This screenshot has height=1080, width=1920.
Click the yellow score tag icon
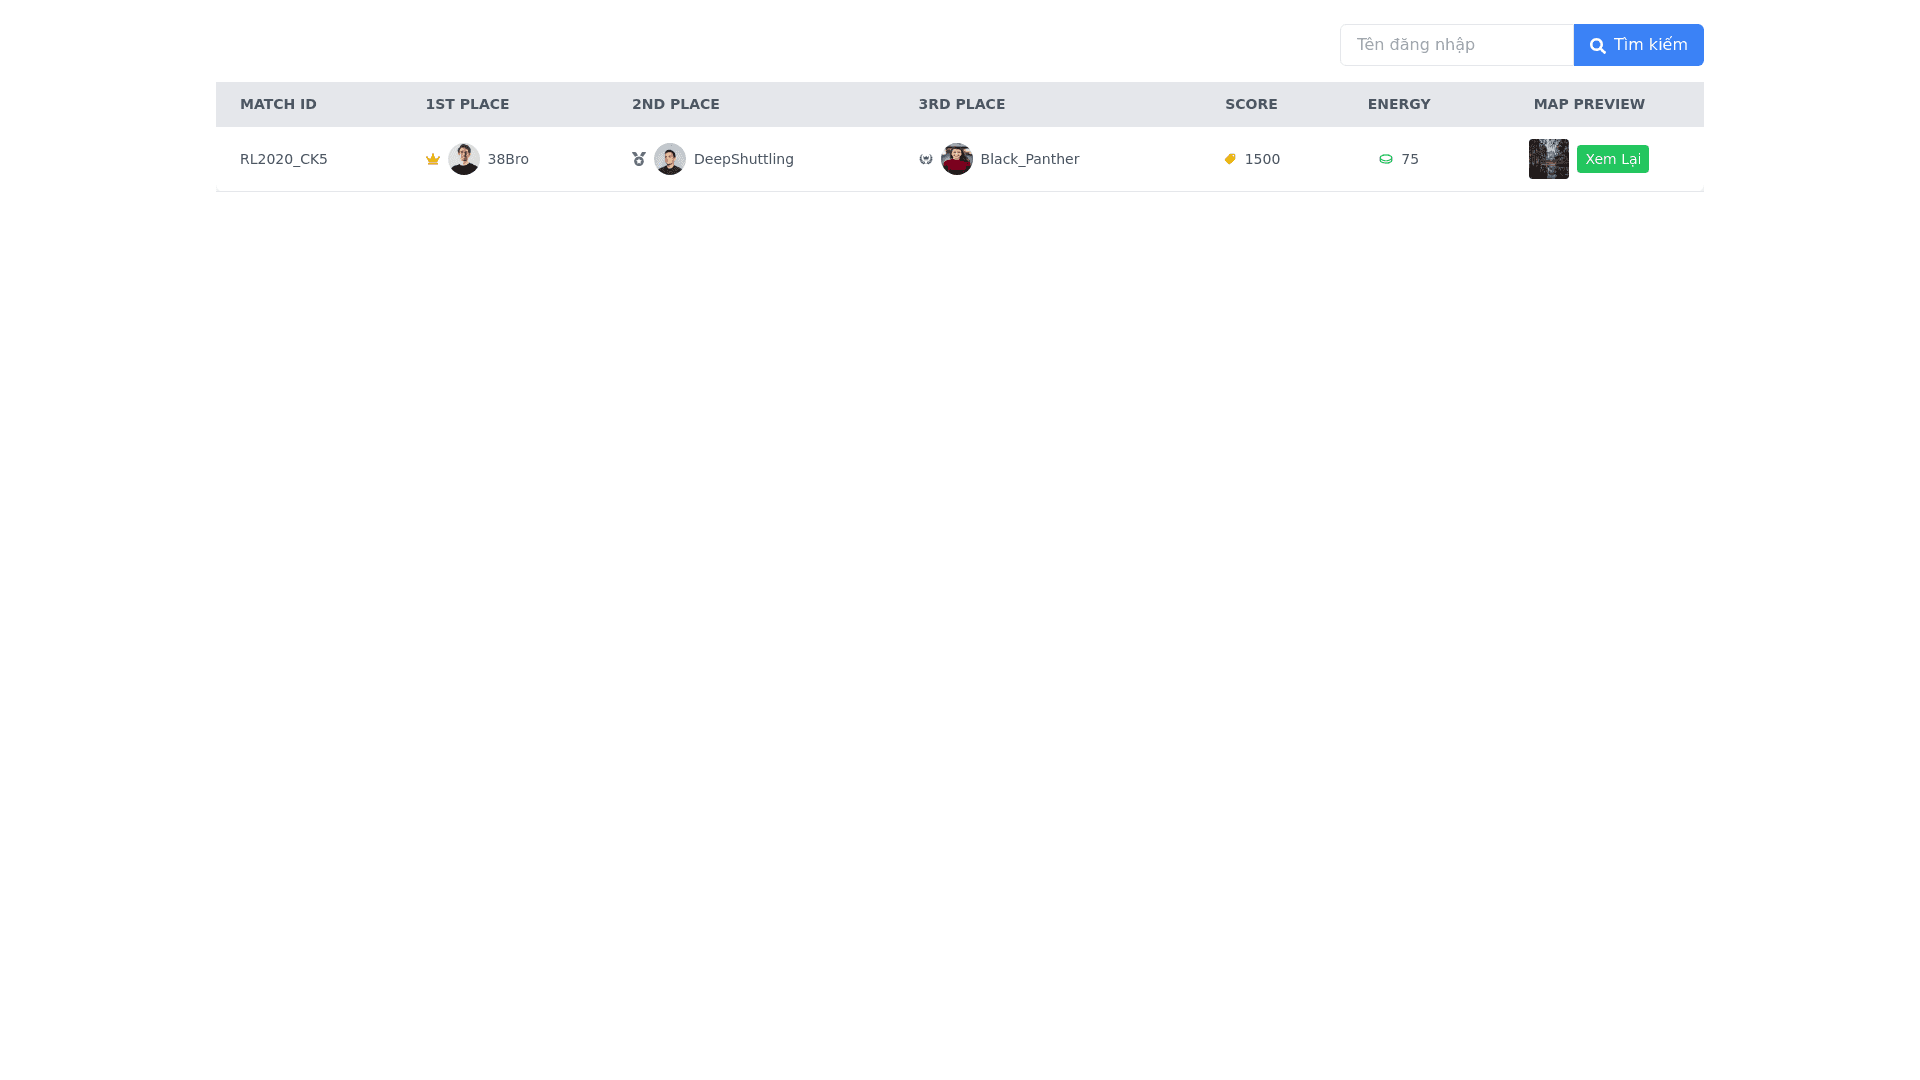point(1230,159)
